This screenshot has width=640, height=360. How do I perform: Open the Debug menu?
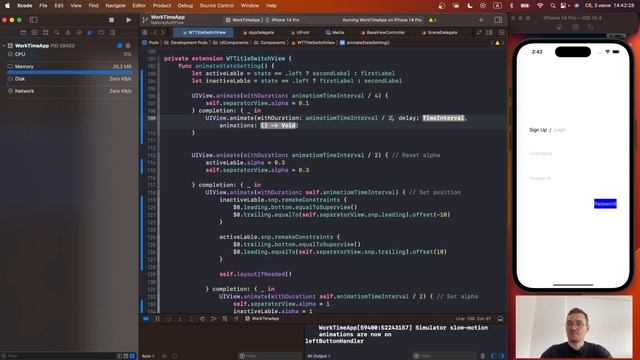[185, 6]
